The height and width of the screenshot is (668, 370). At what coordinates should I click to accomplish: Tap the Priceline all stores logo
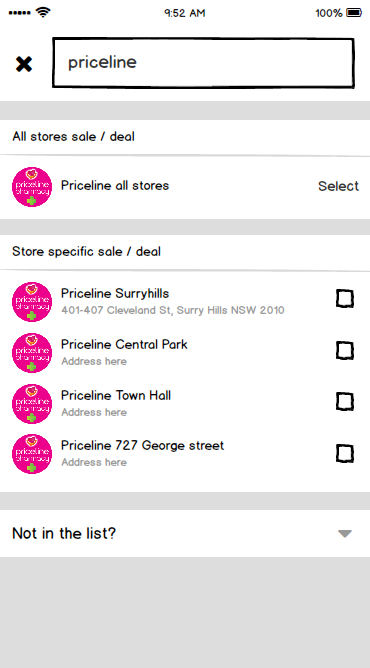point(32,187)
